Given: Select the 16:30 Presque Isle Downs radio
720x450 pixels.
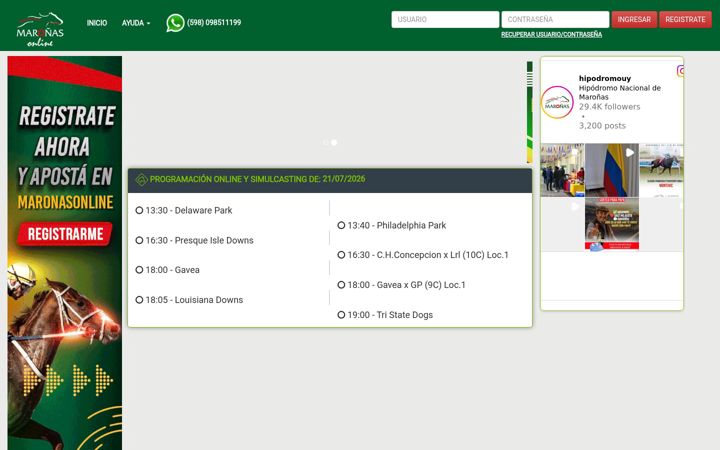Looking at the screenshot, I should [139, 240].
